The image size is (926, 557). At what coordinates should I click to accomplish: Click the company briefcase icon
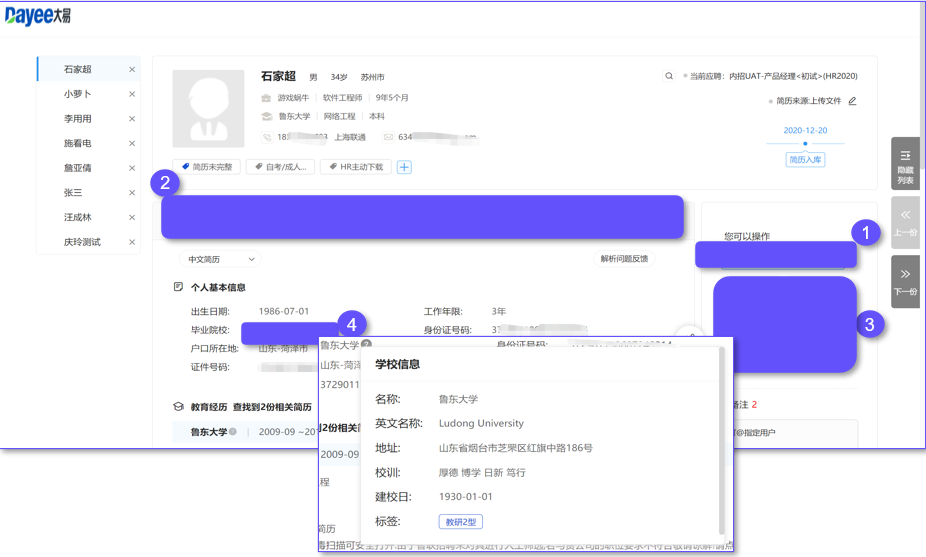[x=266, y=98]
